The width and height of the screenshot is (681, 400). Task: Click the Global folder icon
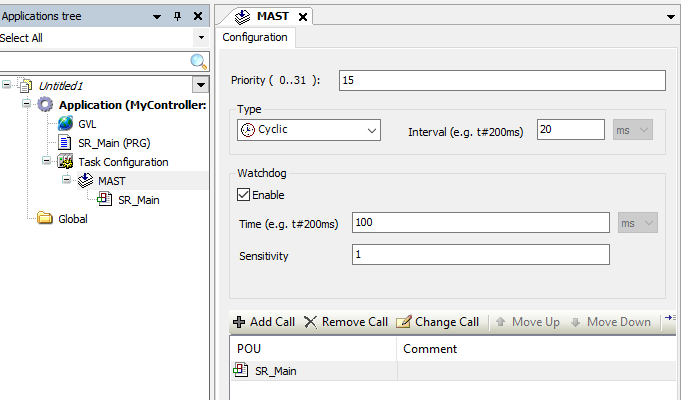[x=45, y=219]
